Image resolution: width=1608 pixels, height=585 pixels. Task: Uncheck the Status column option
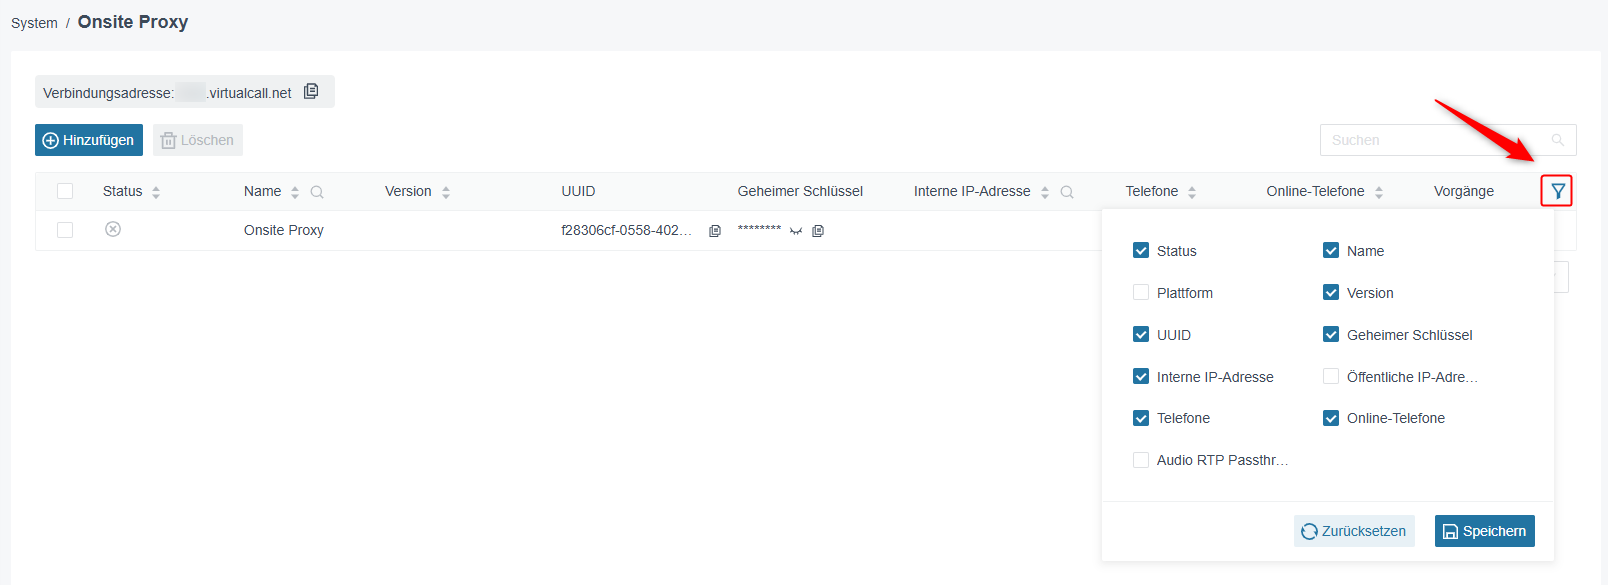[1141, 250]
